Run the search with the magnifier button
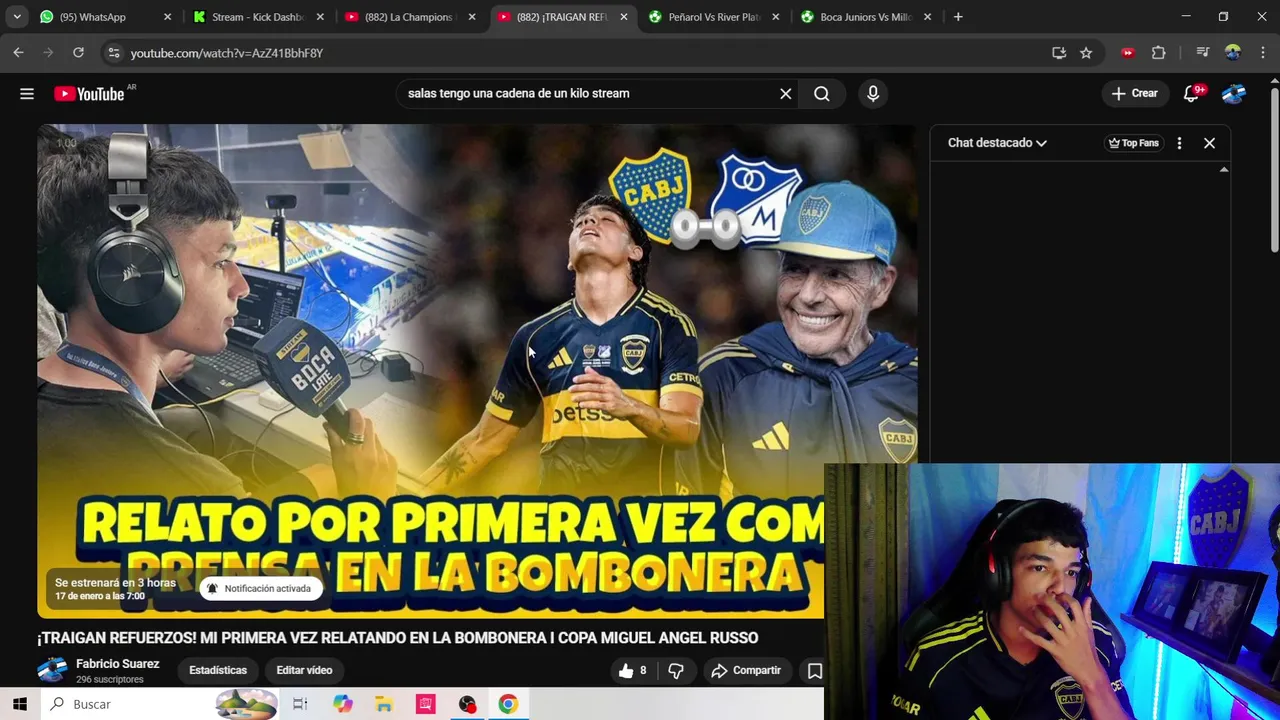Viewport: 1280px width, 720px height. (x=822, y=94)
